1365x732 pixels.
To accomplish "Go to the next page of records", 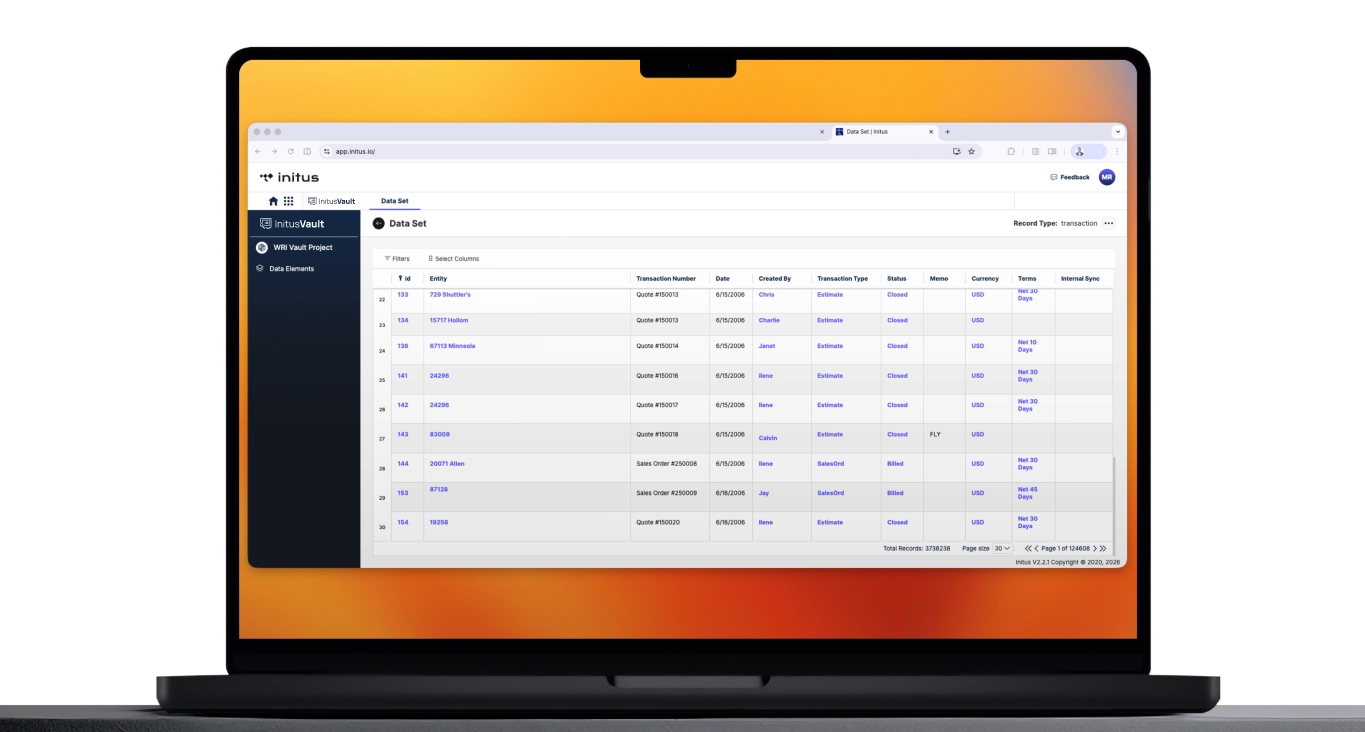I will point(1095,549).
